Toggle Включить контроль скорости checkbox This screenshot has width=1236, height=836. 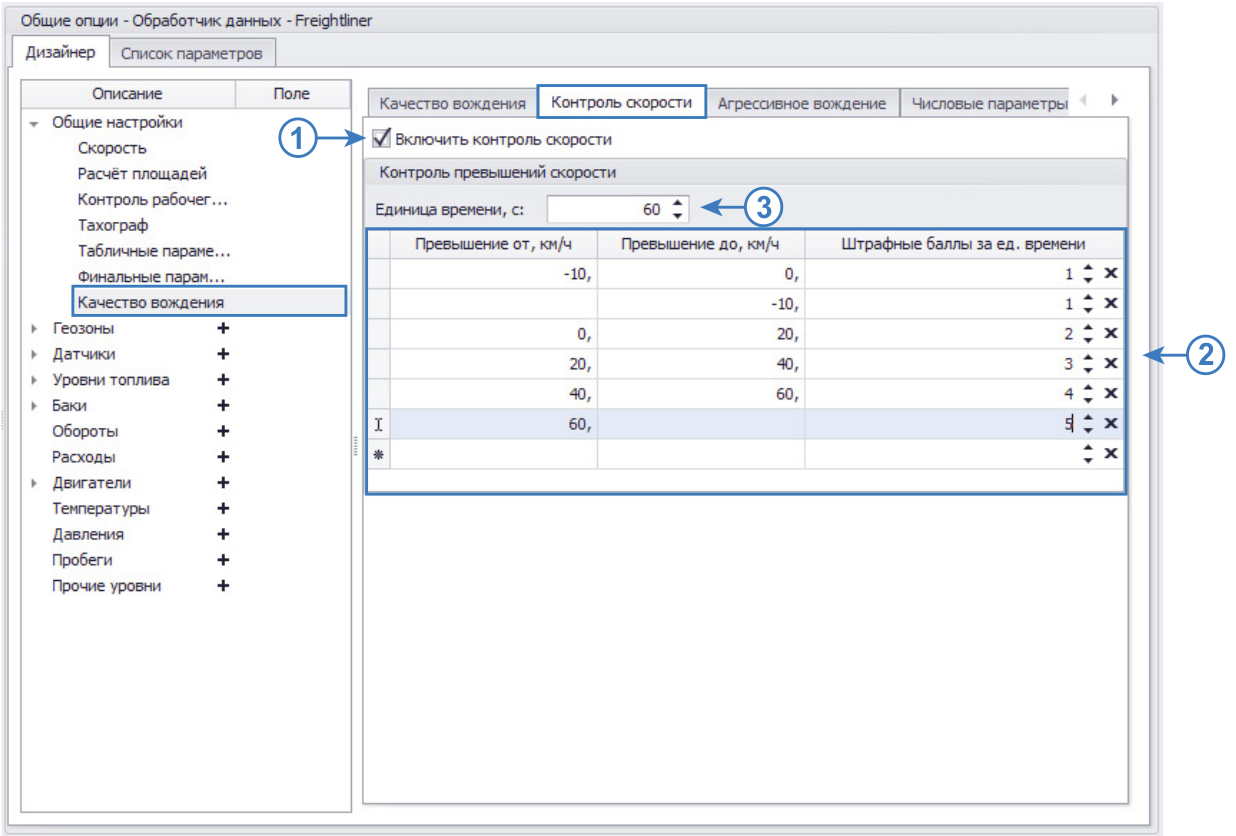tap(381, 139)
